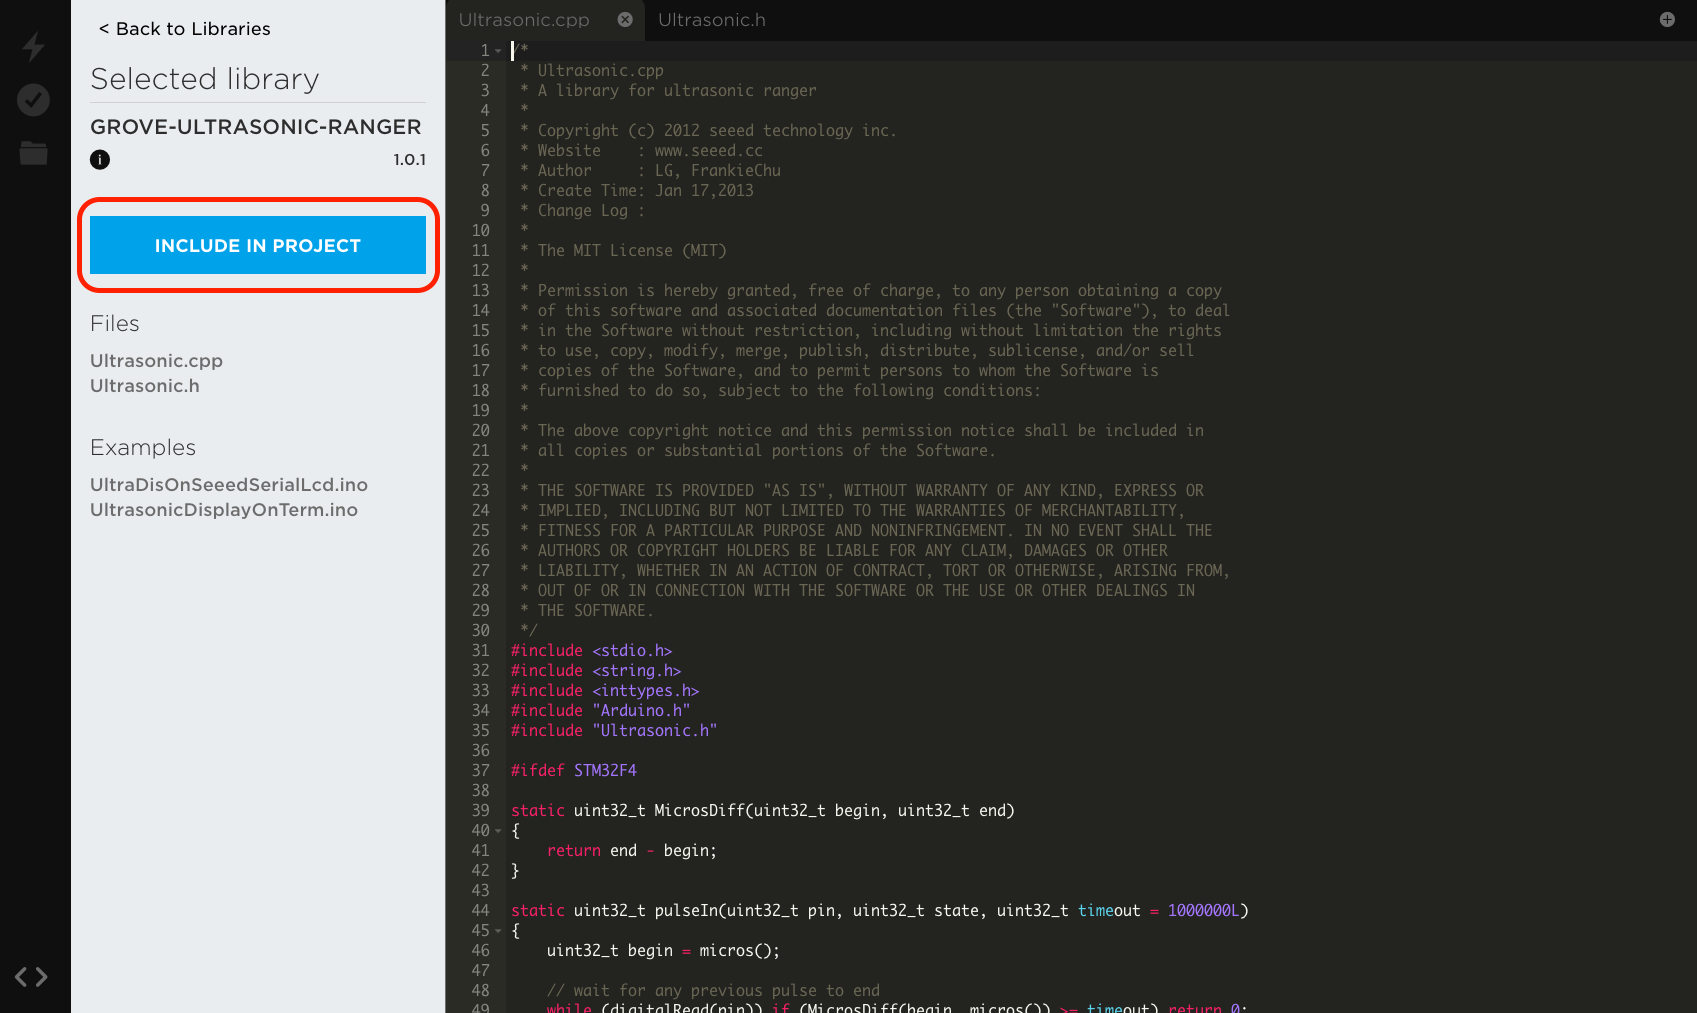Open the Code view angle-brackets icon

[31, 977]
